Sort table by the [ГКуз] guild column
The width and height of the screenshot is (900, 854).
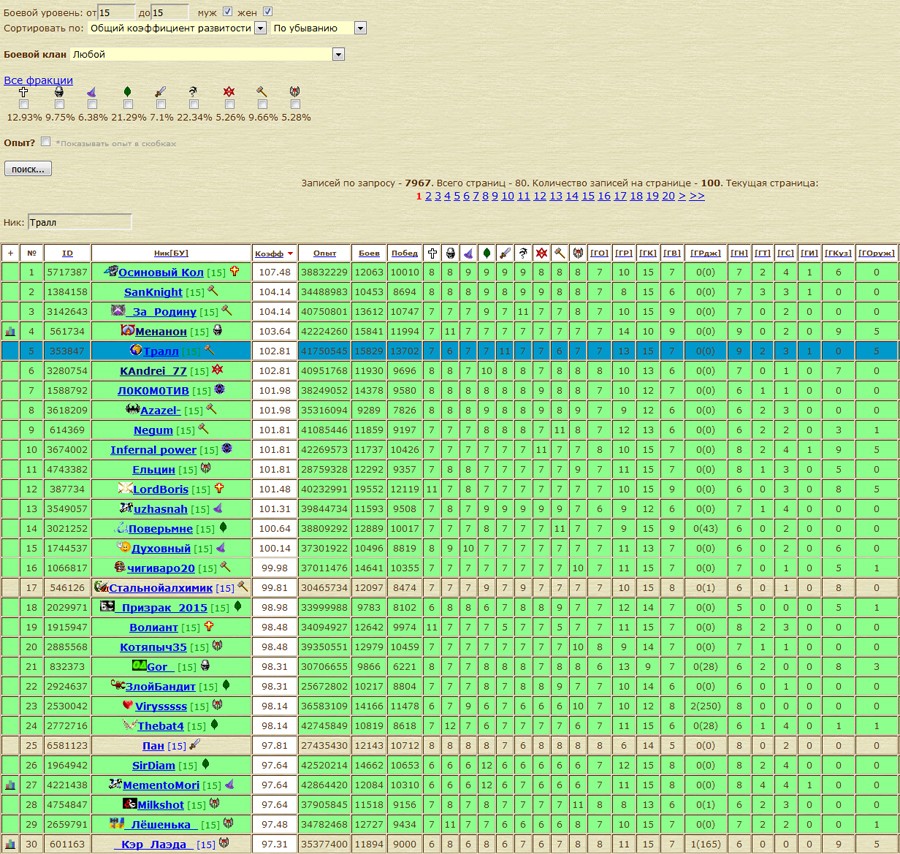tap(838, 253)
